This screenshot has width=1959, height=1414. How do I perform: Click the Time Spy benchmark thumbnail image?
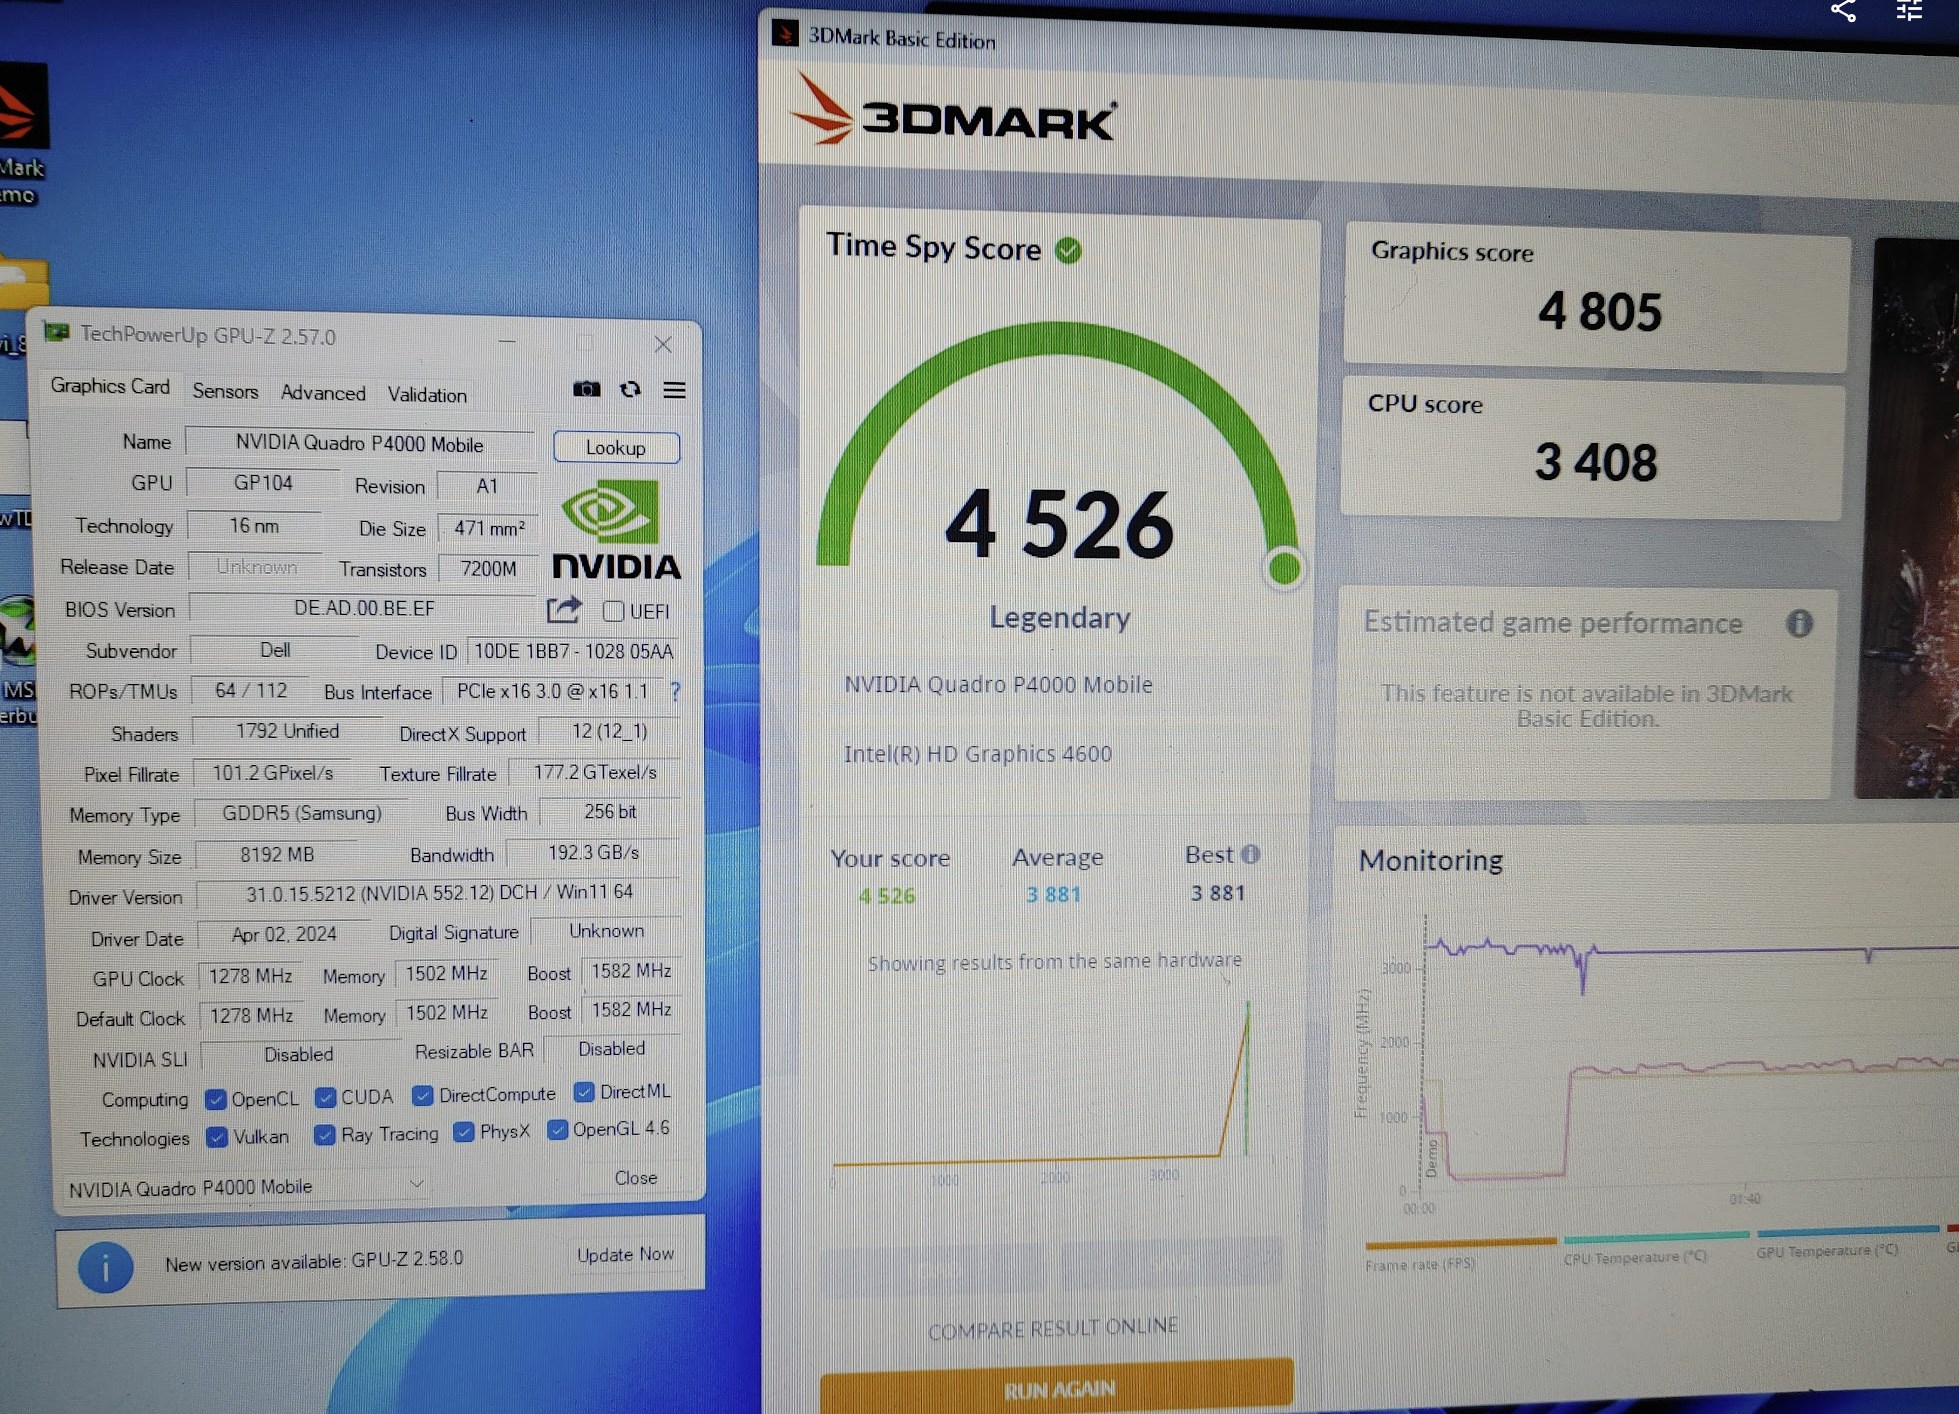coord(1909,520)
